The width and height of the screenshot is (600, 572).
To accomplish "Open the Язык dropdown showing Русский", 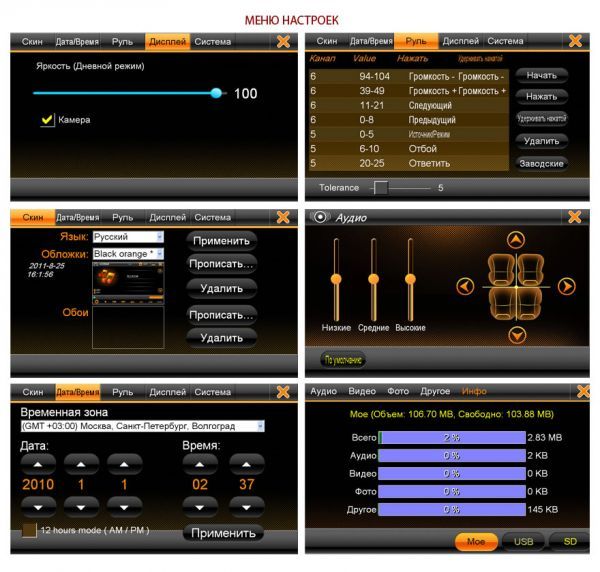I will pos(128,237).
